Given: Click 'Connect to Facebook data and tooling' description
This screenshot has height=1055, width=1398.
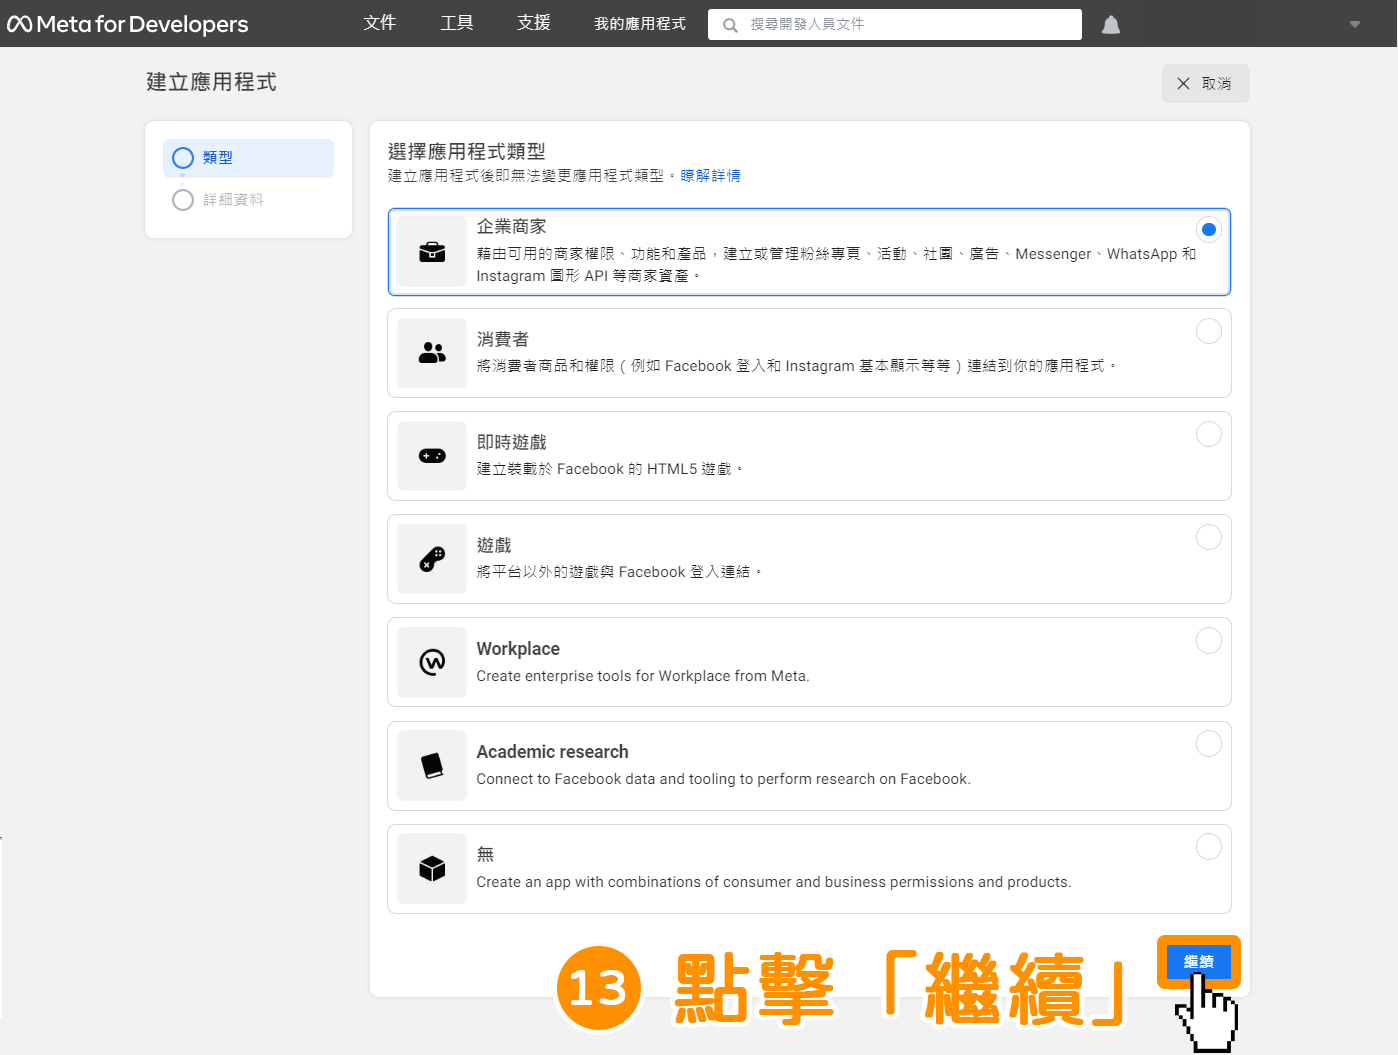Looking at the screenshot, I should (723, 779).
